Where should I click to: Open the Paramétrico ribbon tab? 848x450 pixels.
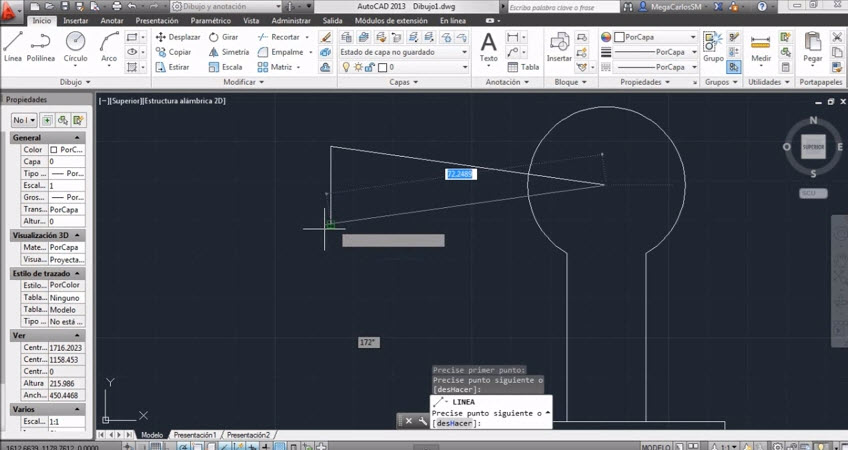[210, 21]
